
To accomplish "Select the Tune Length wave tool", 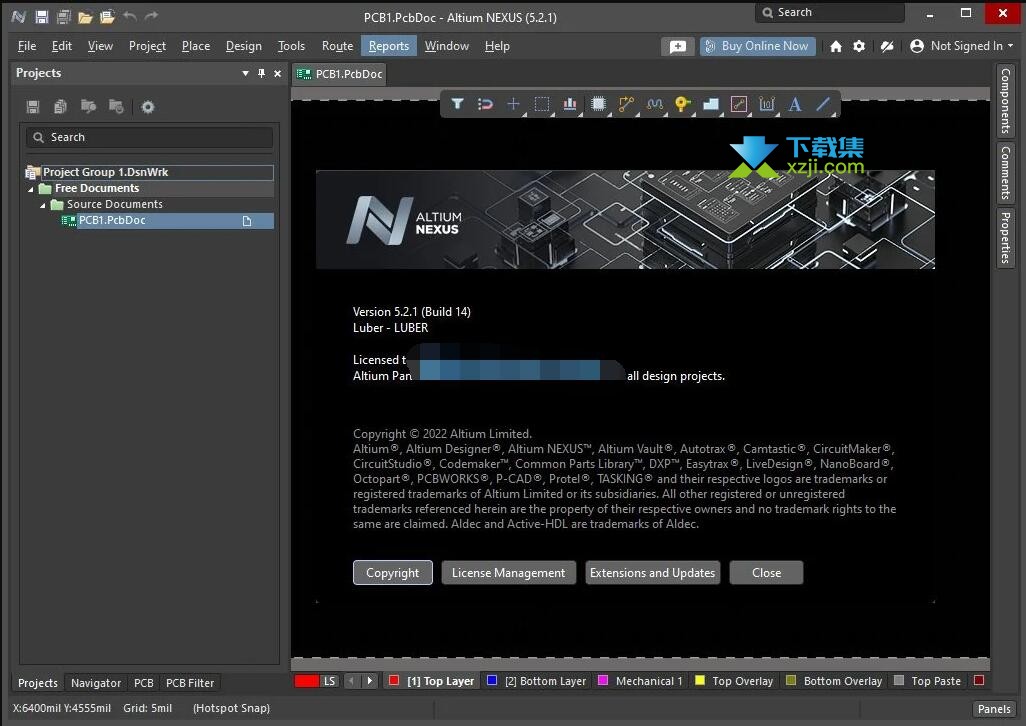I will 654,104.
